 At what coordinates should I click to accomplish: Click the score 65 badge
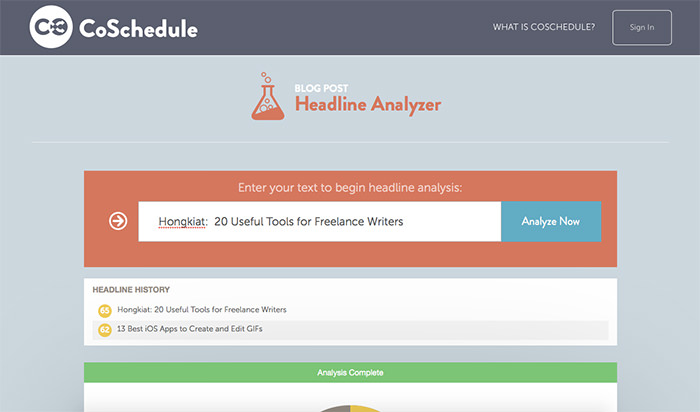point(104,310)
